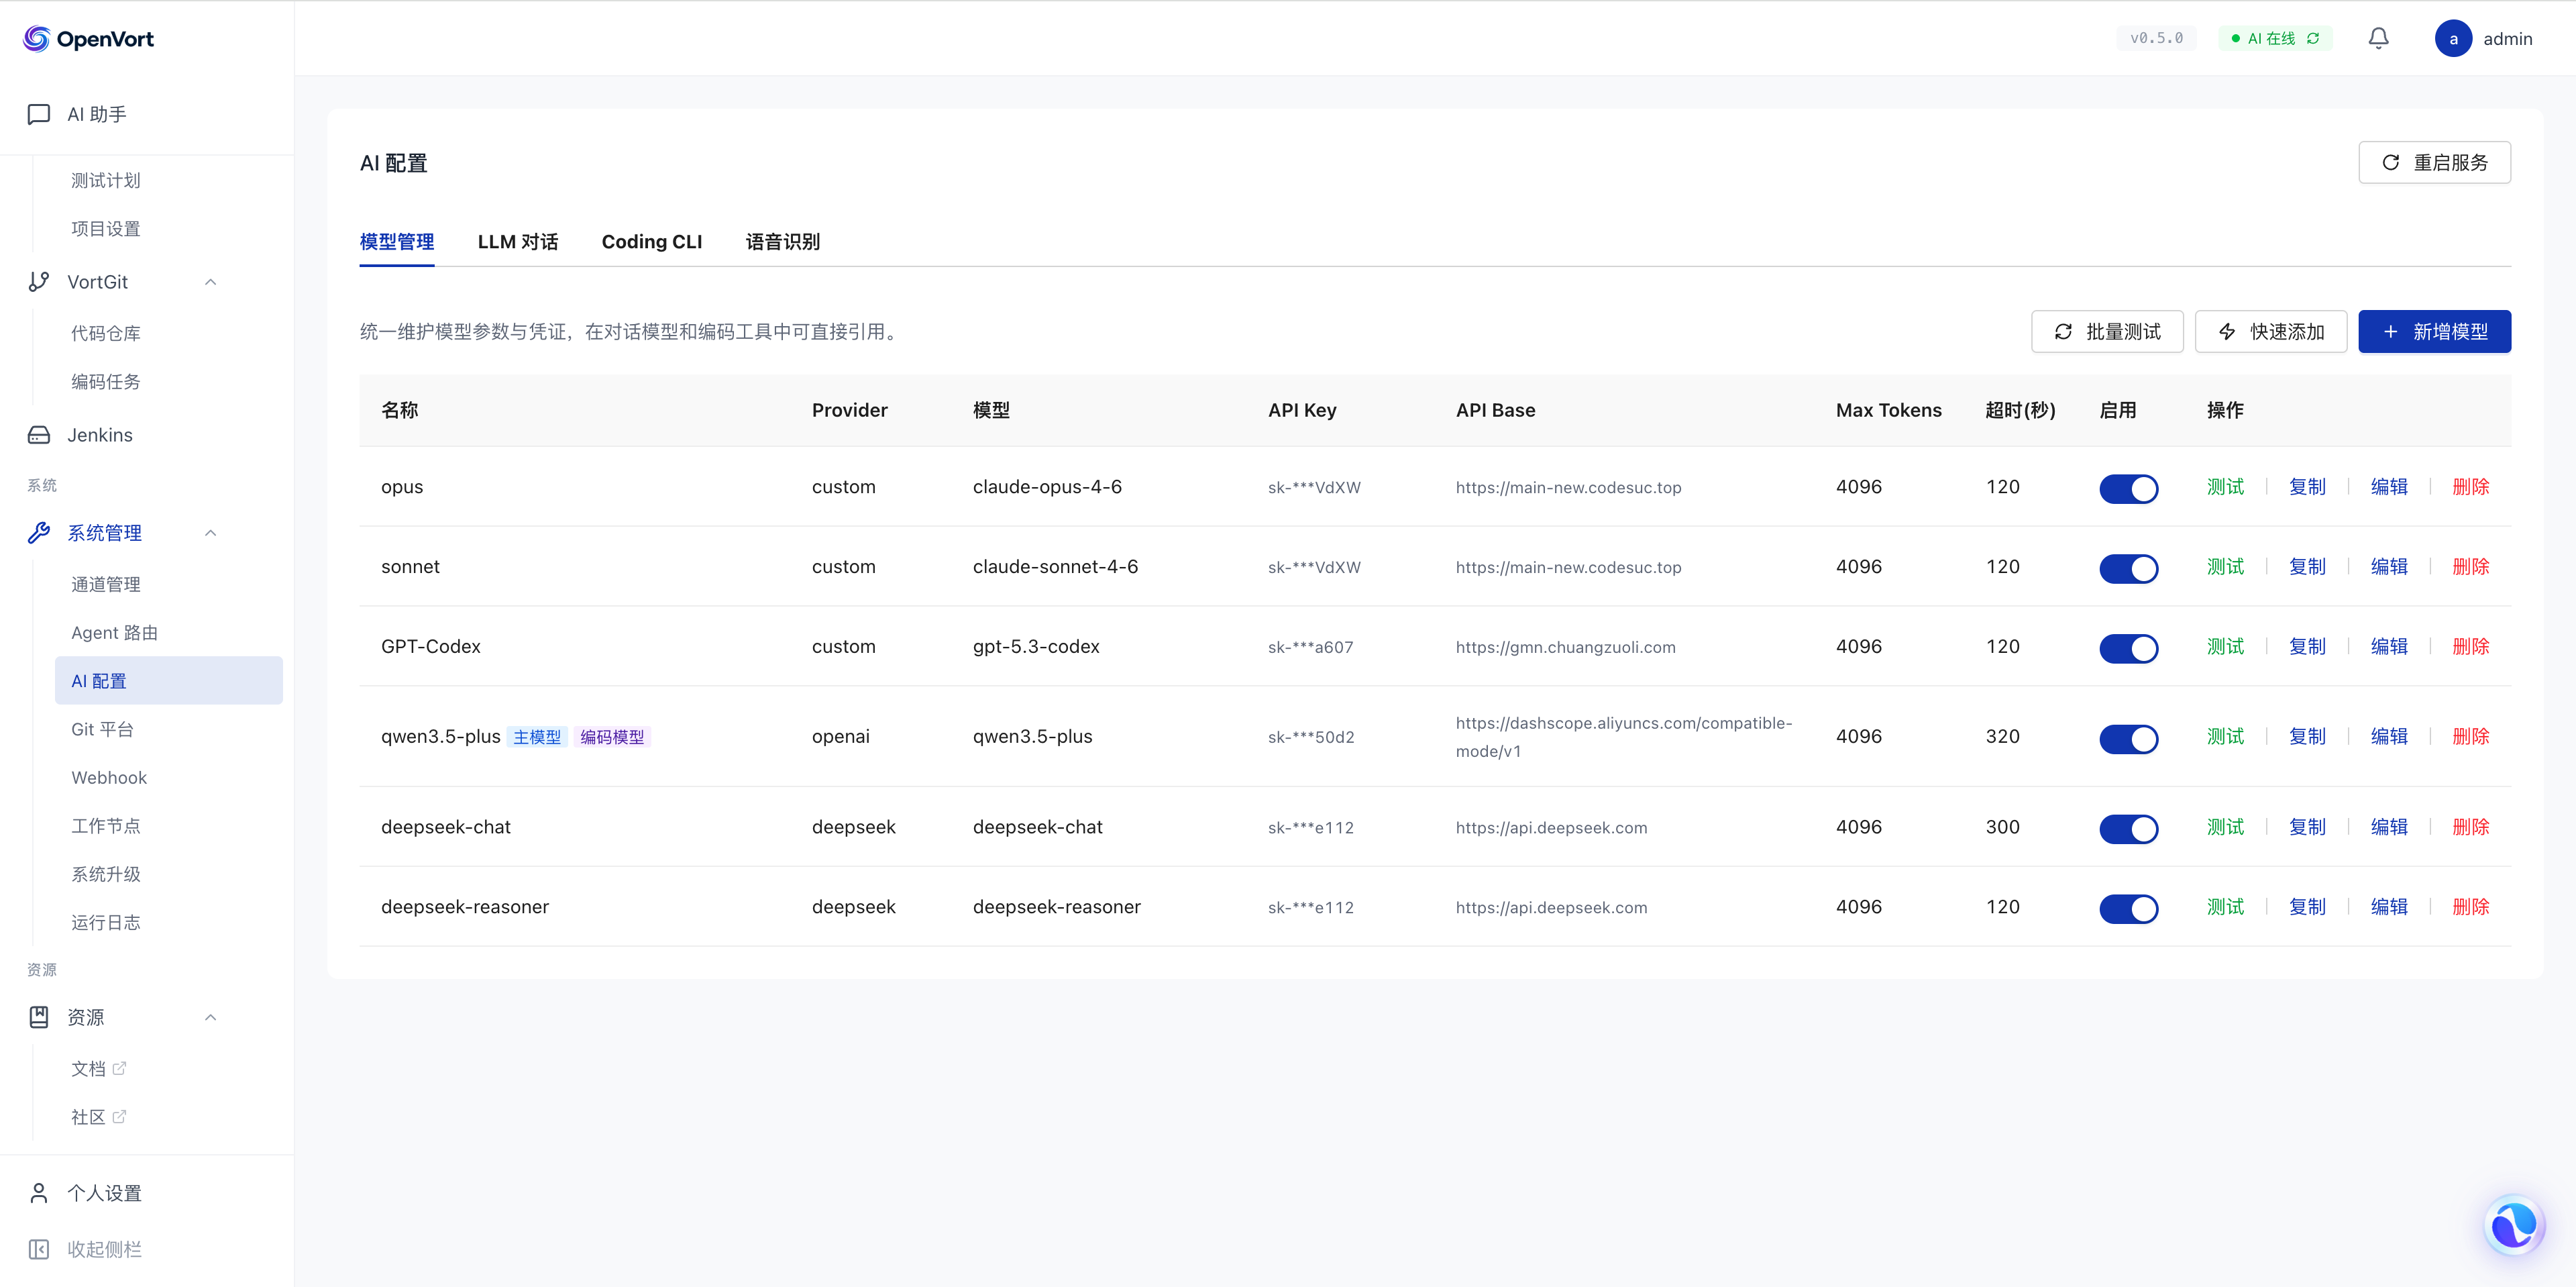The width and height of the screenshot is (2576, 1287).
Task: Click the refresh icon in 批量测试
Action: (2063, 331)
